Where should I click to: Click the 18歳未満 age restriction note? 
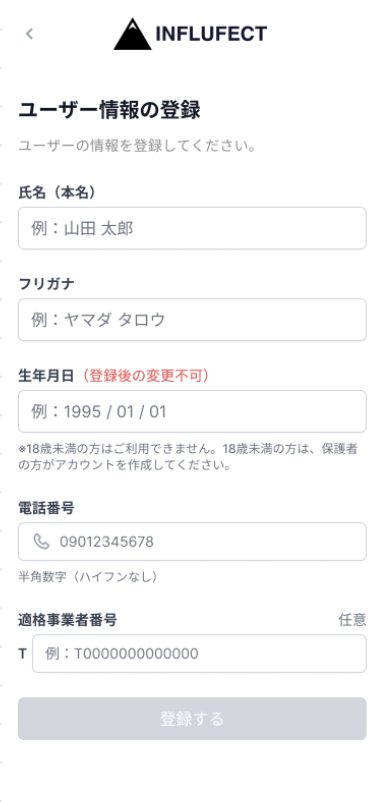coord(188,457)
